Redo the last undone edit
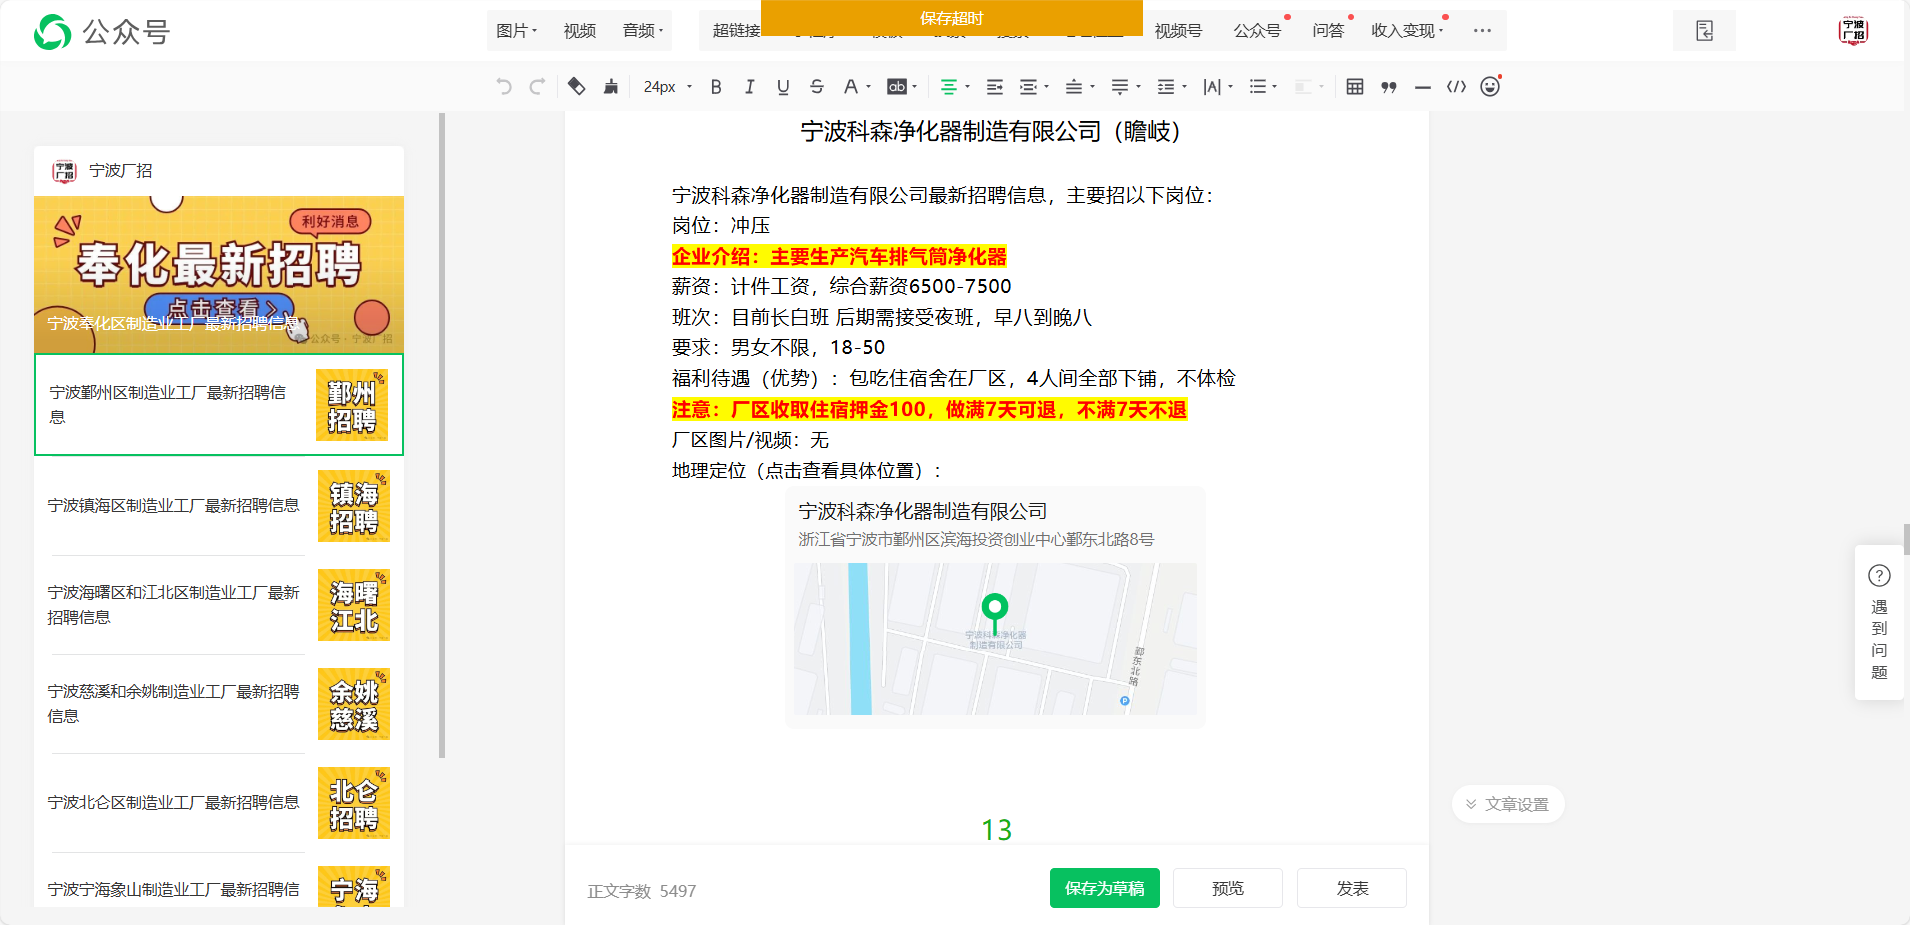 pyautogui.click(x=537, y=87)
